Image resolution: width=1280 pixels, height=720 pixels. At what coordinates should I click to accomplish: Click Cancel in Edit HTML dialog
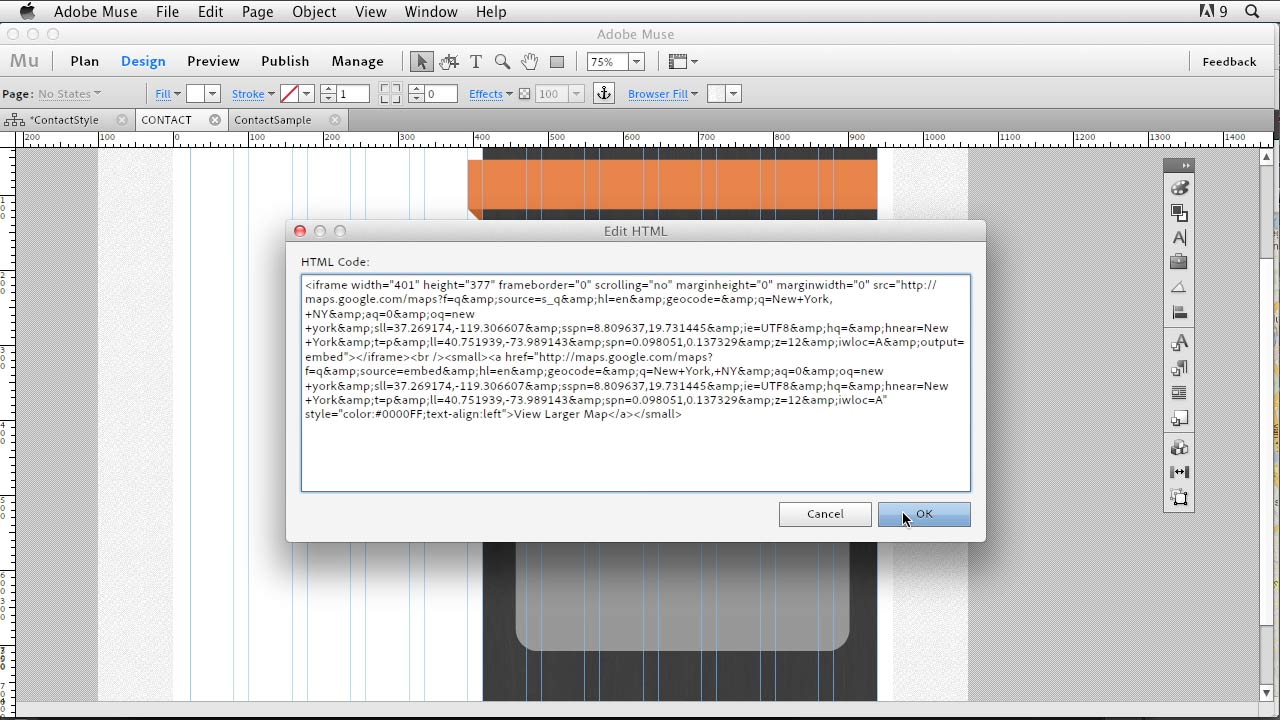pos(825,514)
